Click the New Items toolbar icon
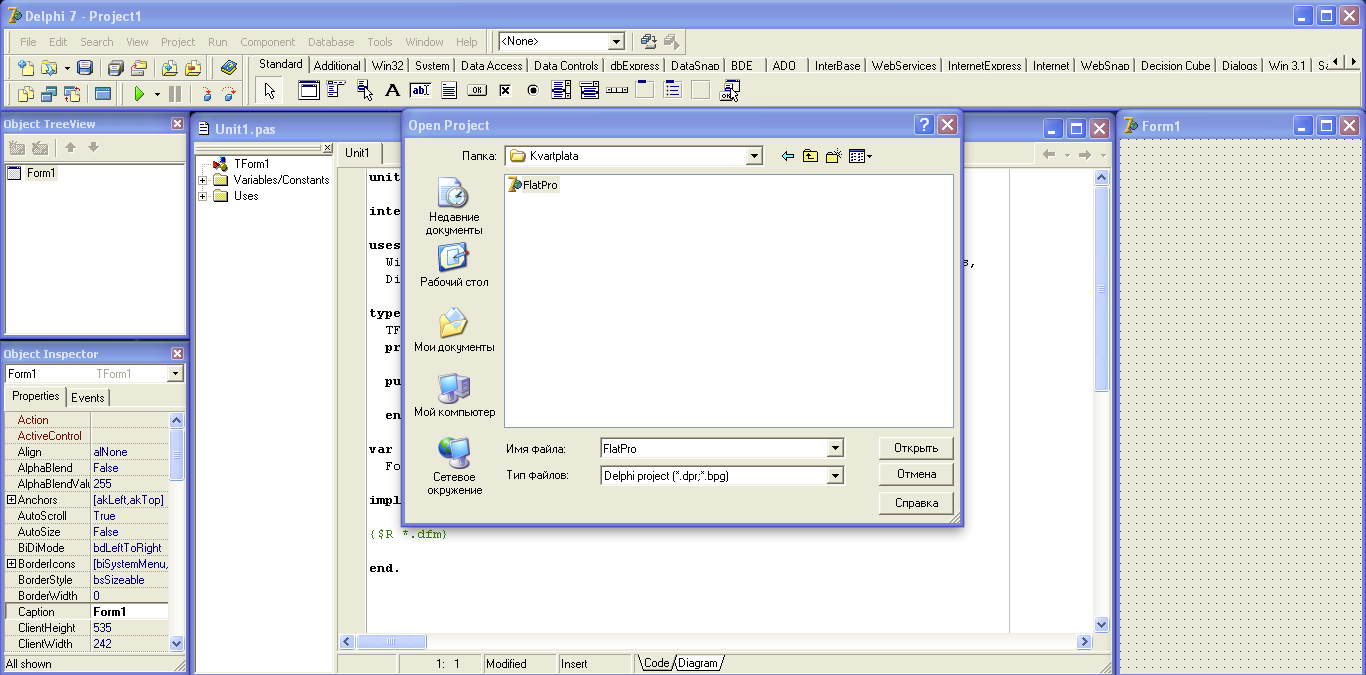This screenshot has height=675, width=1366. click(x=26, y=68)
